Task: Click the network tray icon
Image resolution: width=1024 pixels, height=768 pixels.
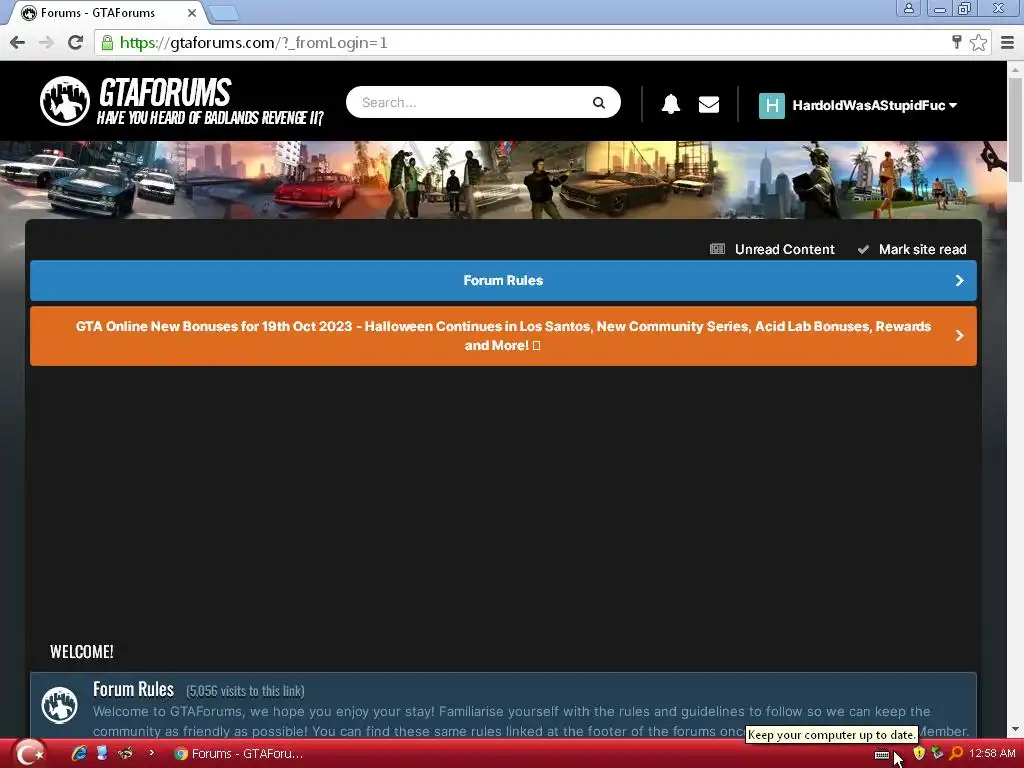Action: tap(937, 753)
